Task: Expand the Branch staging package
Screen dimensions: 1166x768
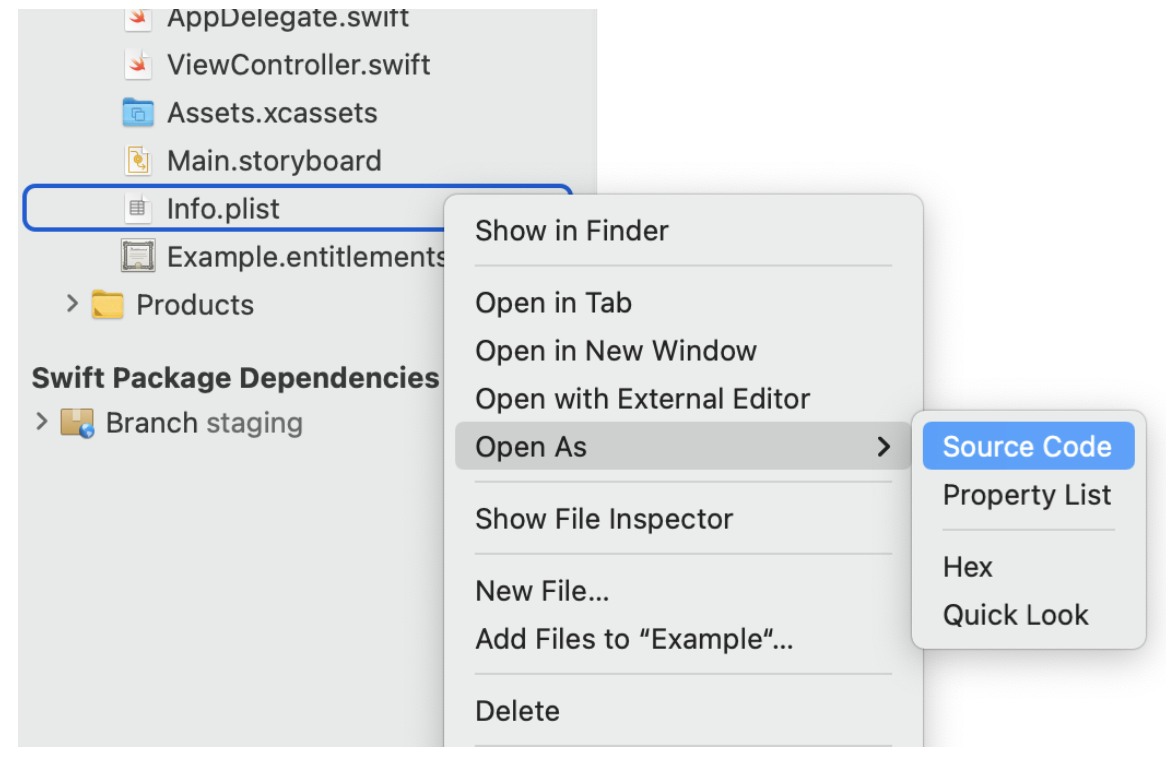Action: (x=42, y=422)
